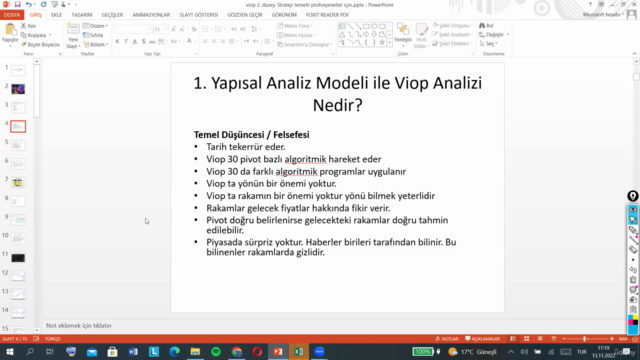This screenshot has height=360, width=640.
Task: Click the slide panel vertical scrollbar thumb
Action: click(36, 91)
